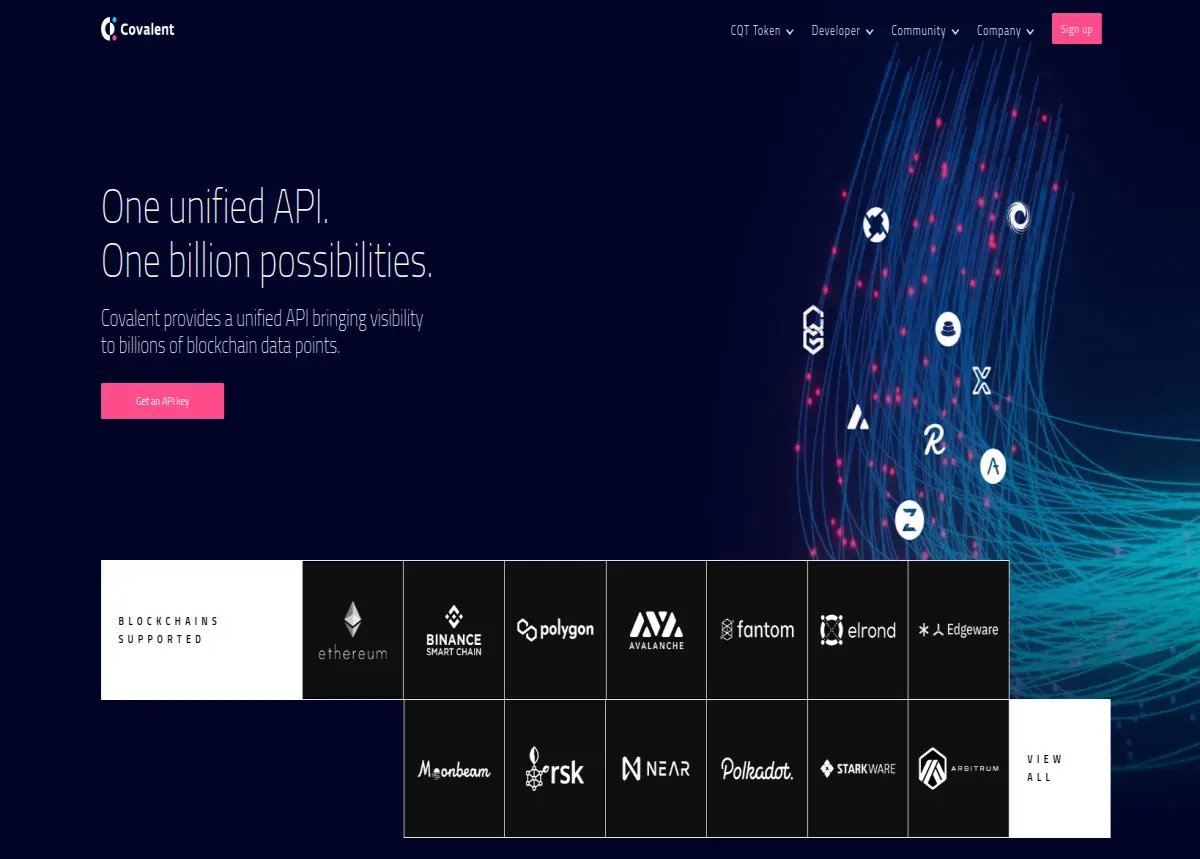Click the 0x protocol icon in hero graphic
The width and height of the screenshot is (1200, 859).
pyautogui.click(x=876, y=225)
